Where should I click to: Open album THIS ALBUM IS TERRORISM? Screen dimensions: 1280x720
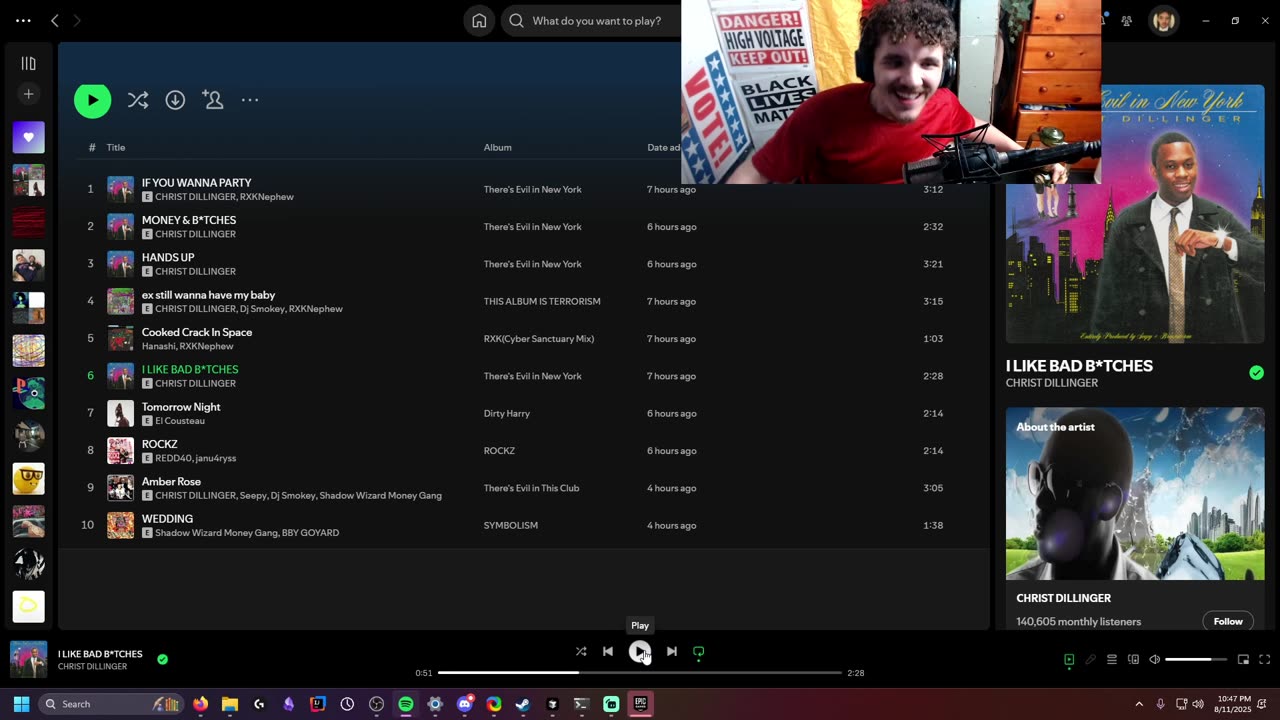(542, 301)
